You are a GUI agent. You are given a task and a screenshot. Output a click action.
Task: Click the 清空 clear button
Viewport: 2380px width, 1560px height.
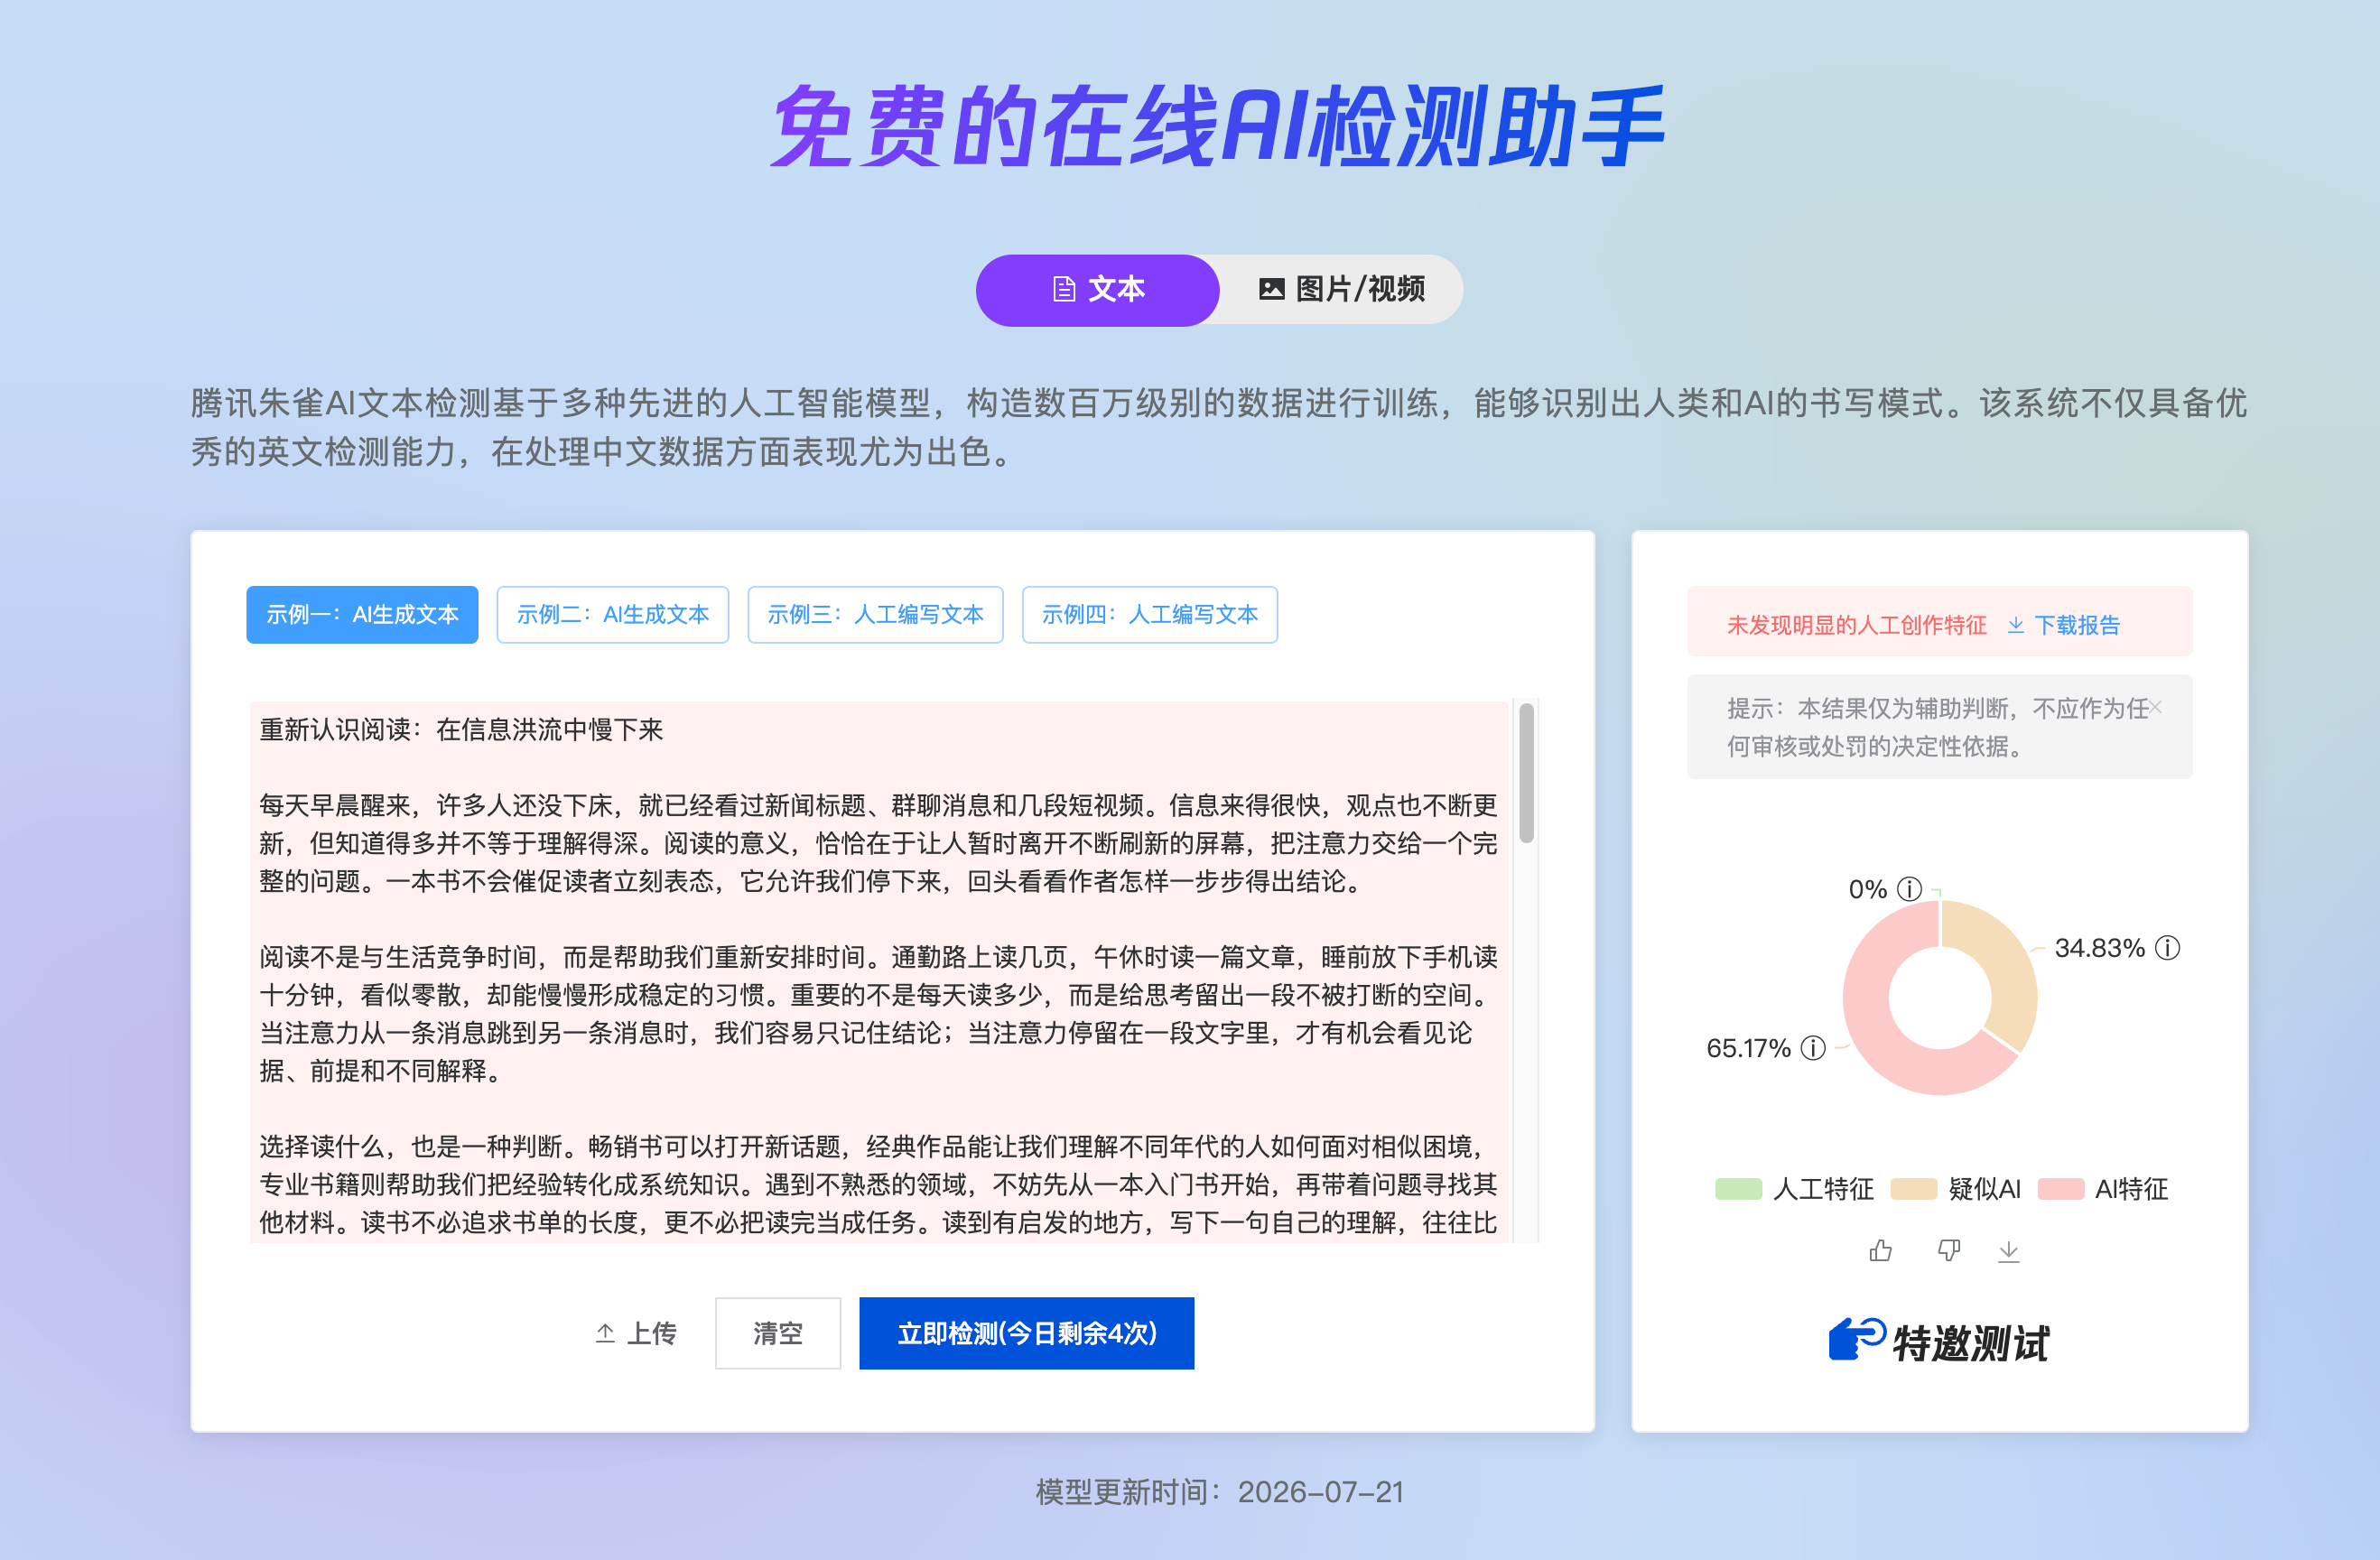click(x=778, y=1333)
